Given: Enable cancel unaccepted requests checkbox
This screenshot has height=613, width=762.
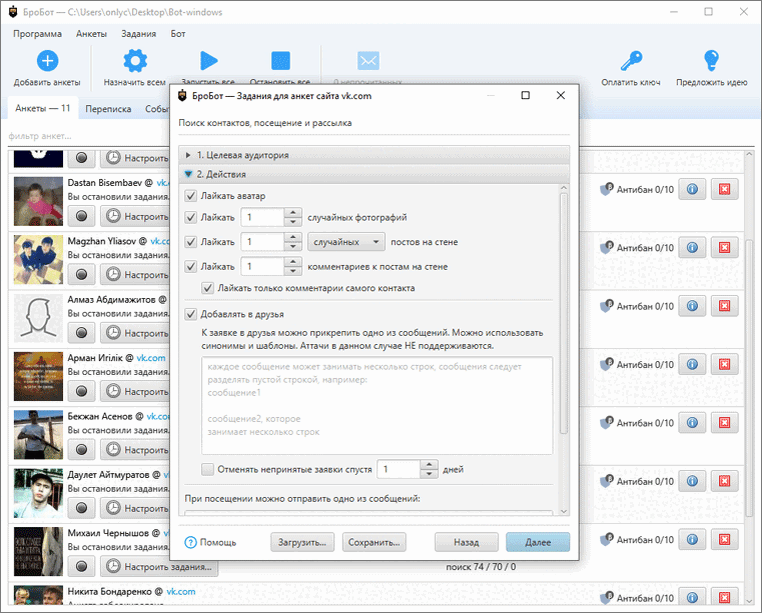Looking at the screenshot, I should click(208, 469).
